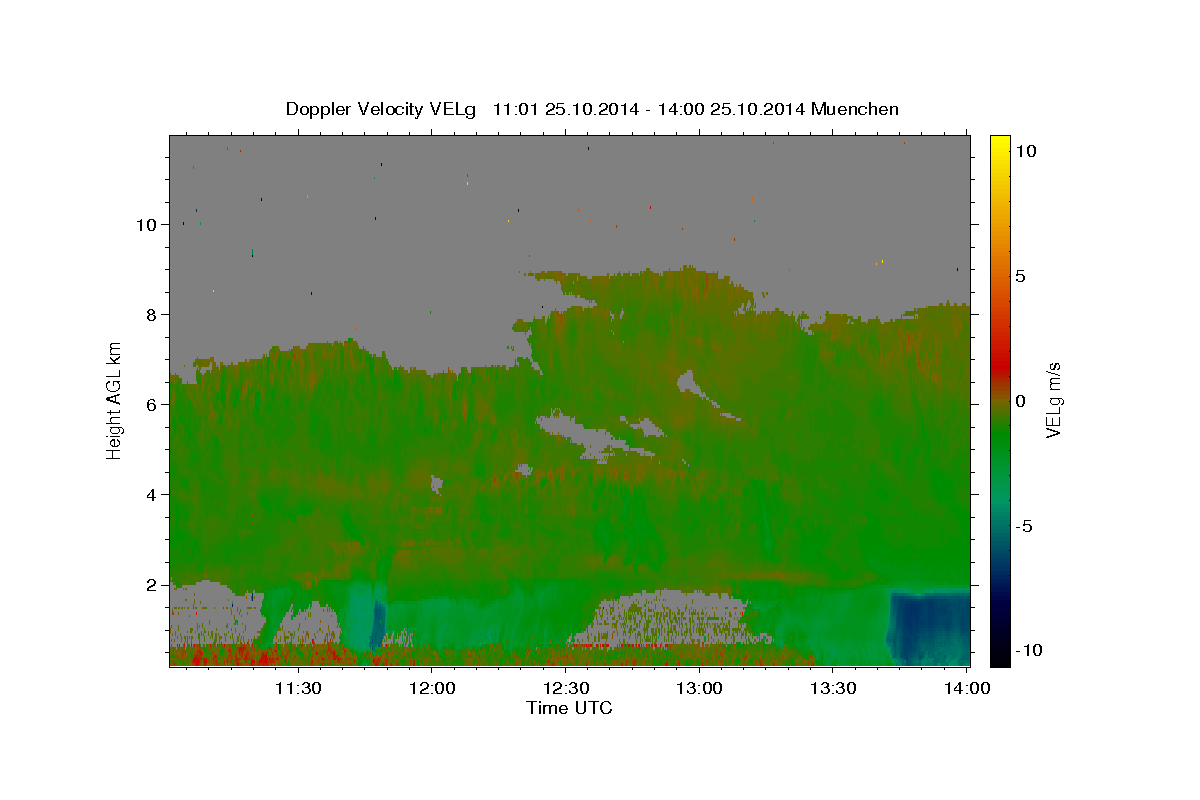Click the '13:00' time axis label
Viewport: 1200px width, 800px height.
pyautogui.click(x=699, y=688)
